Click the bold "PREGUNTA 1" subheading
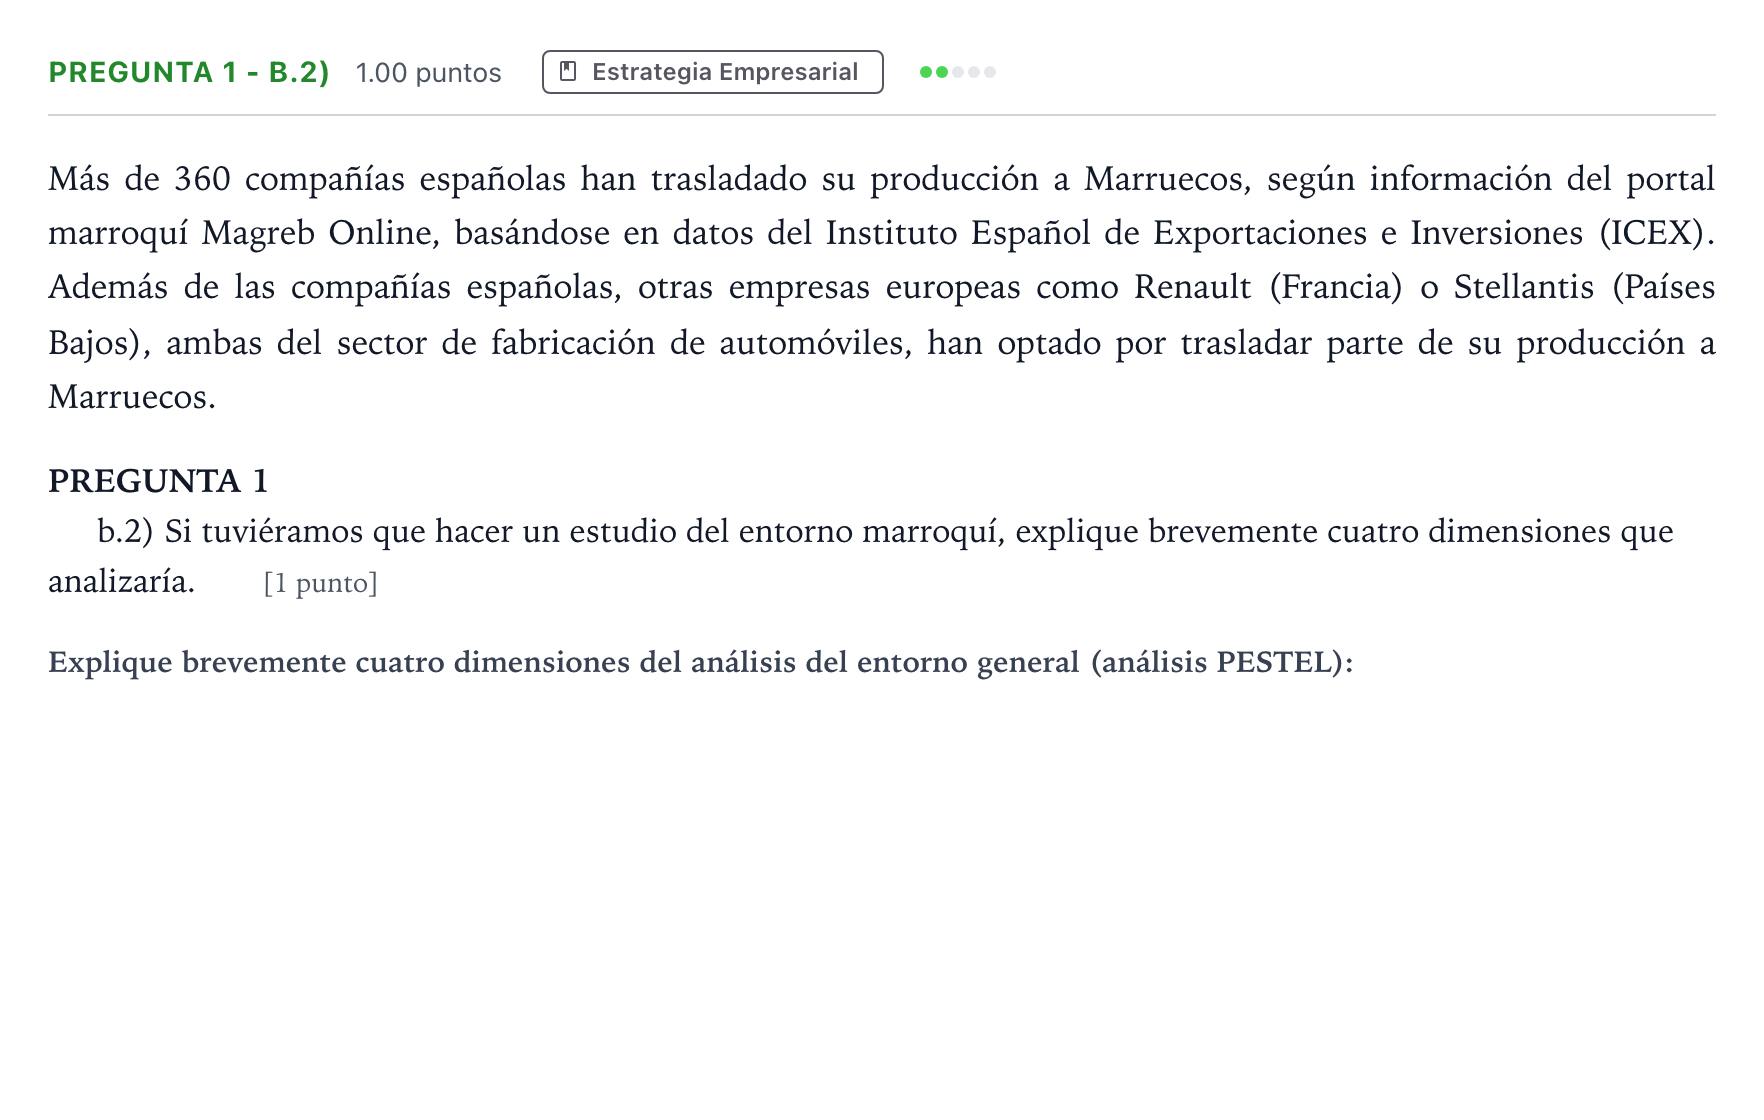1764x1120 pixels. pos(158,481)
